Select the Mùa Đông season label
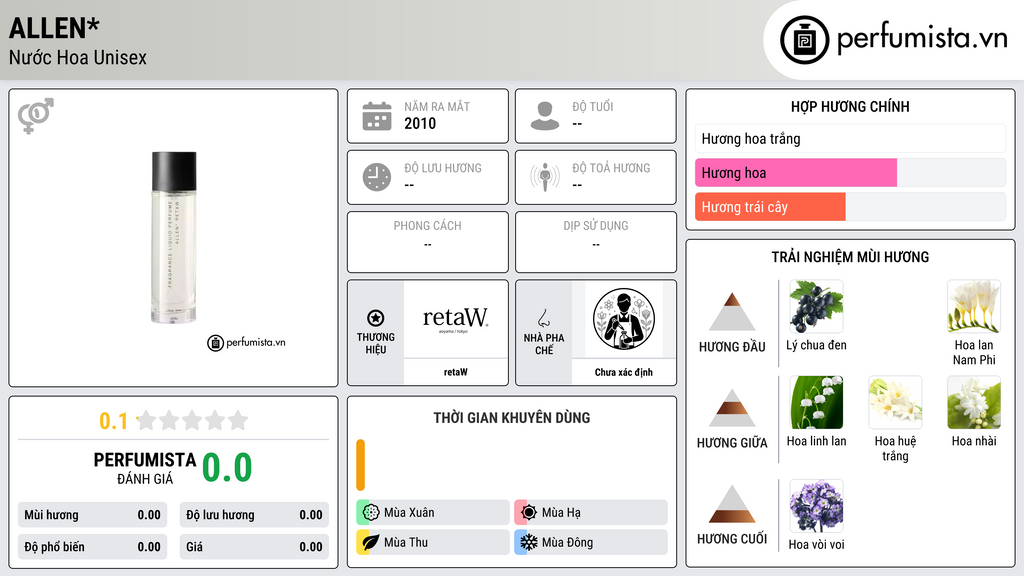1024x576 pixels. pyautogui.click(x=567, y=542)
